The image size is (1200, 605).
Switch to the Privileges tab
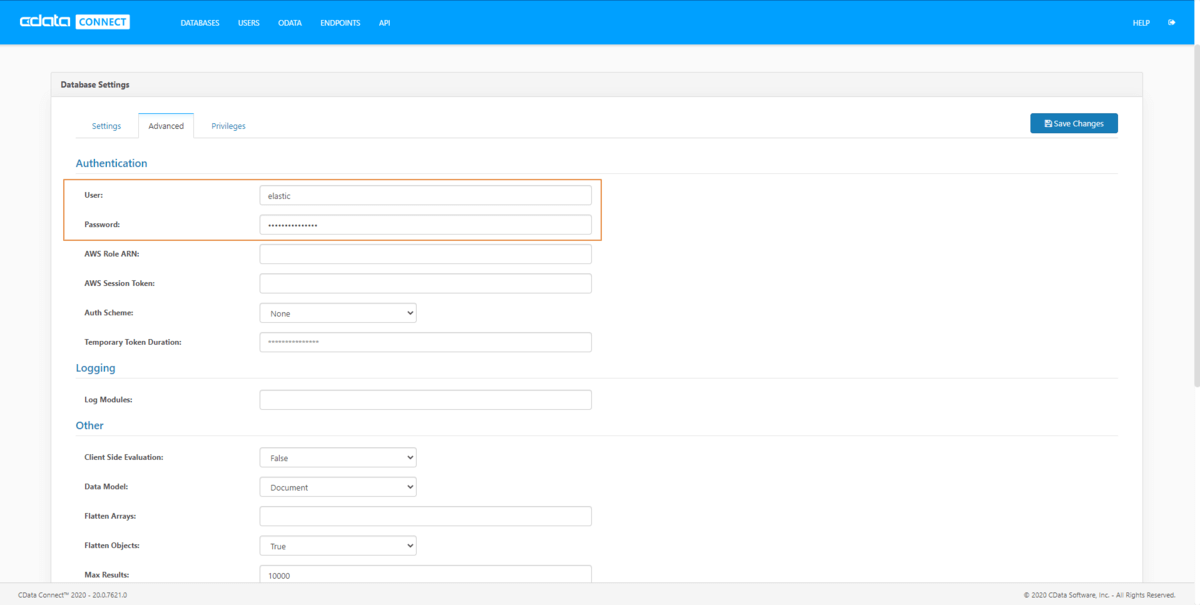pos(228,126)
